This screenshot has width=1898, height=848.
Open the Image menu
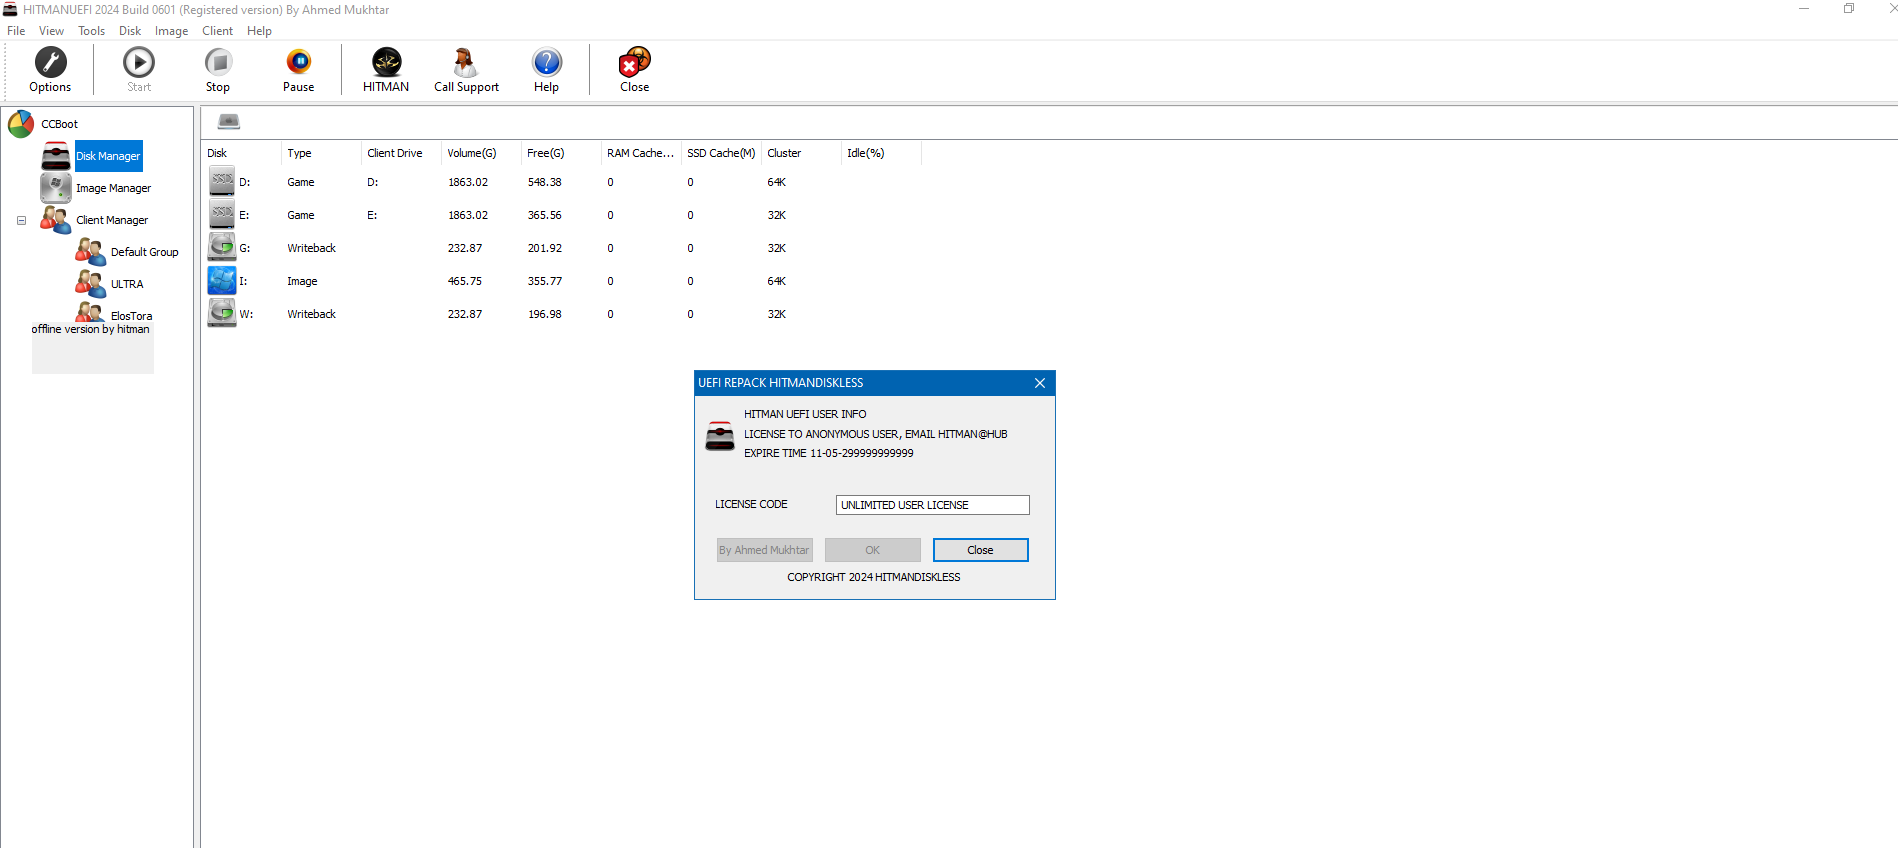click(x=172, y=31)
